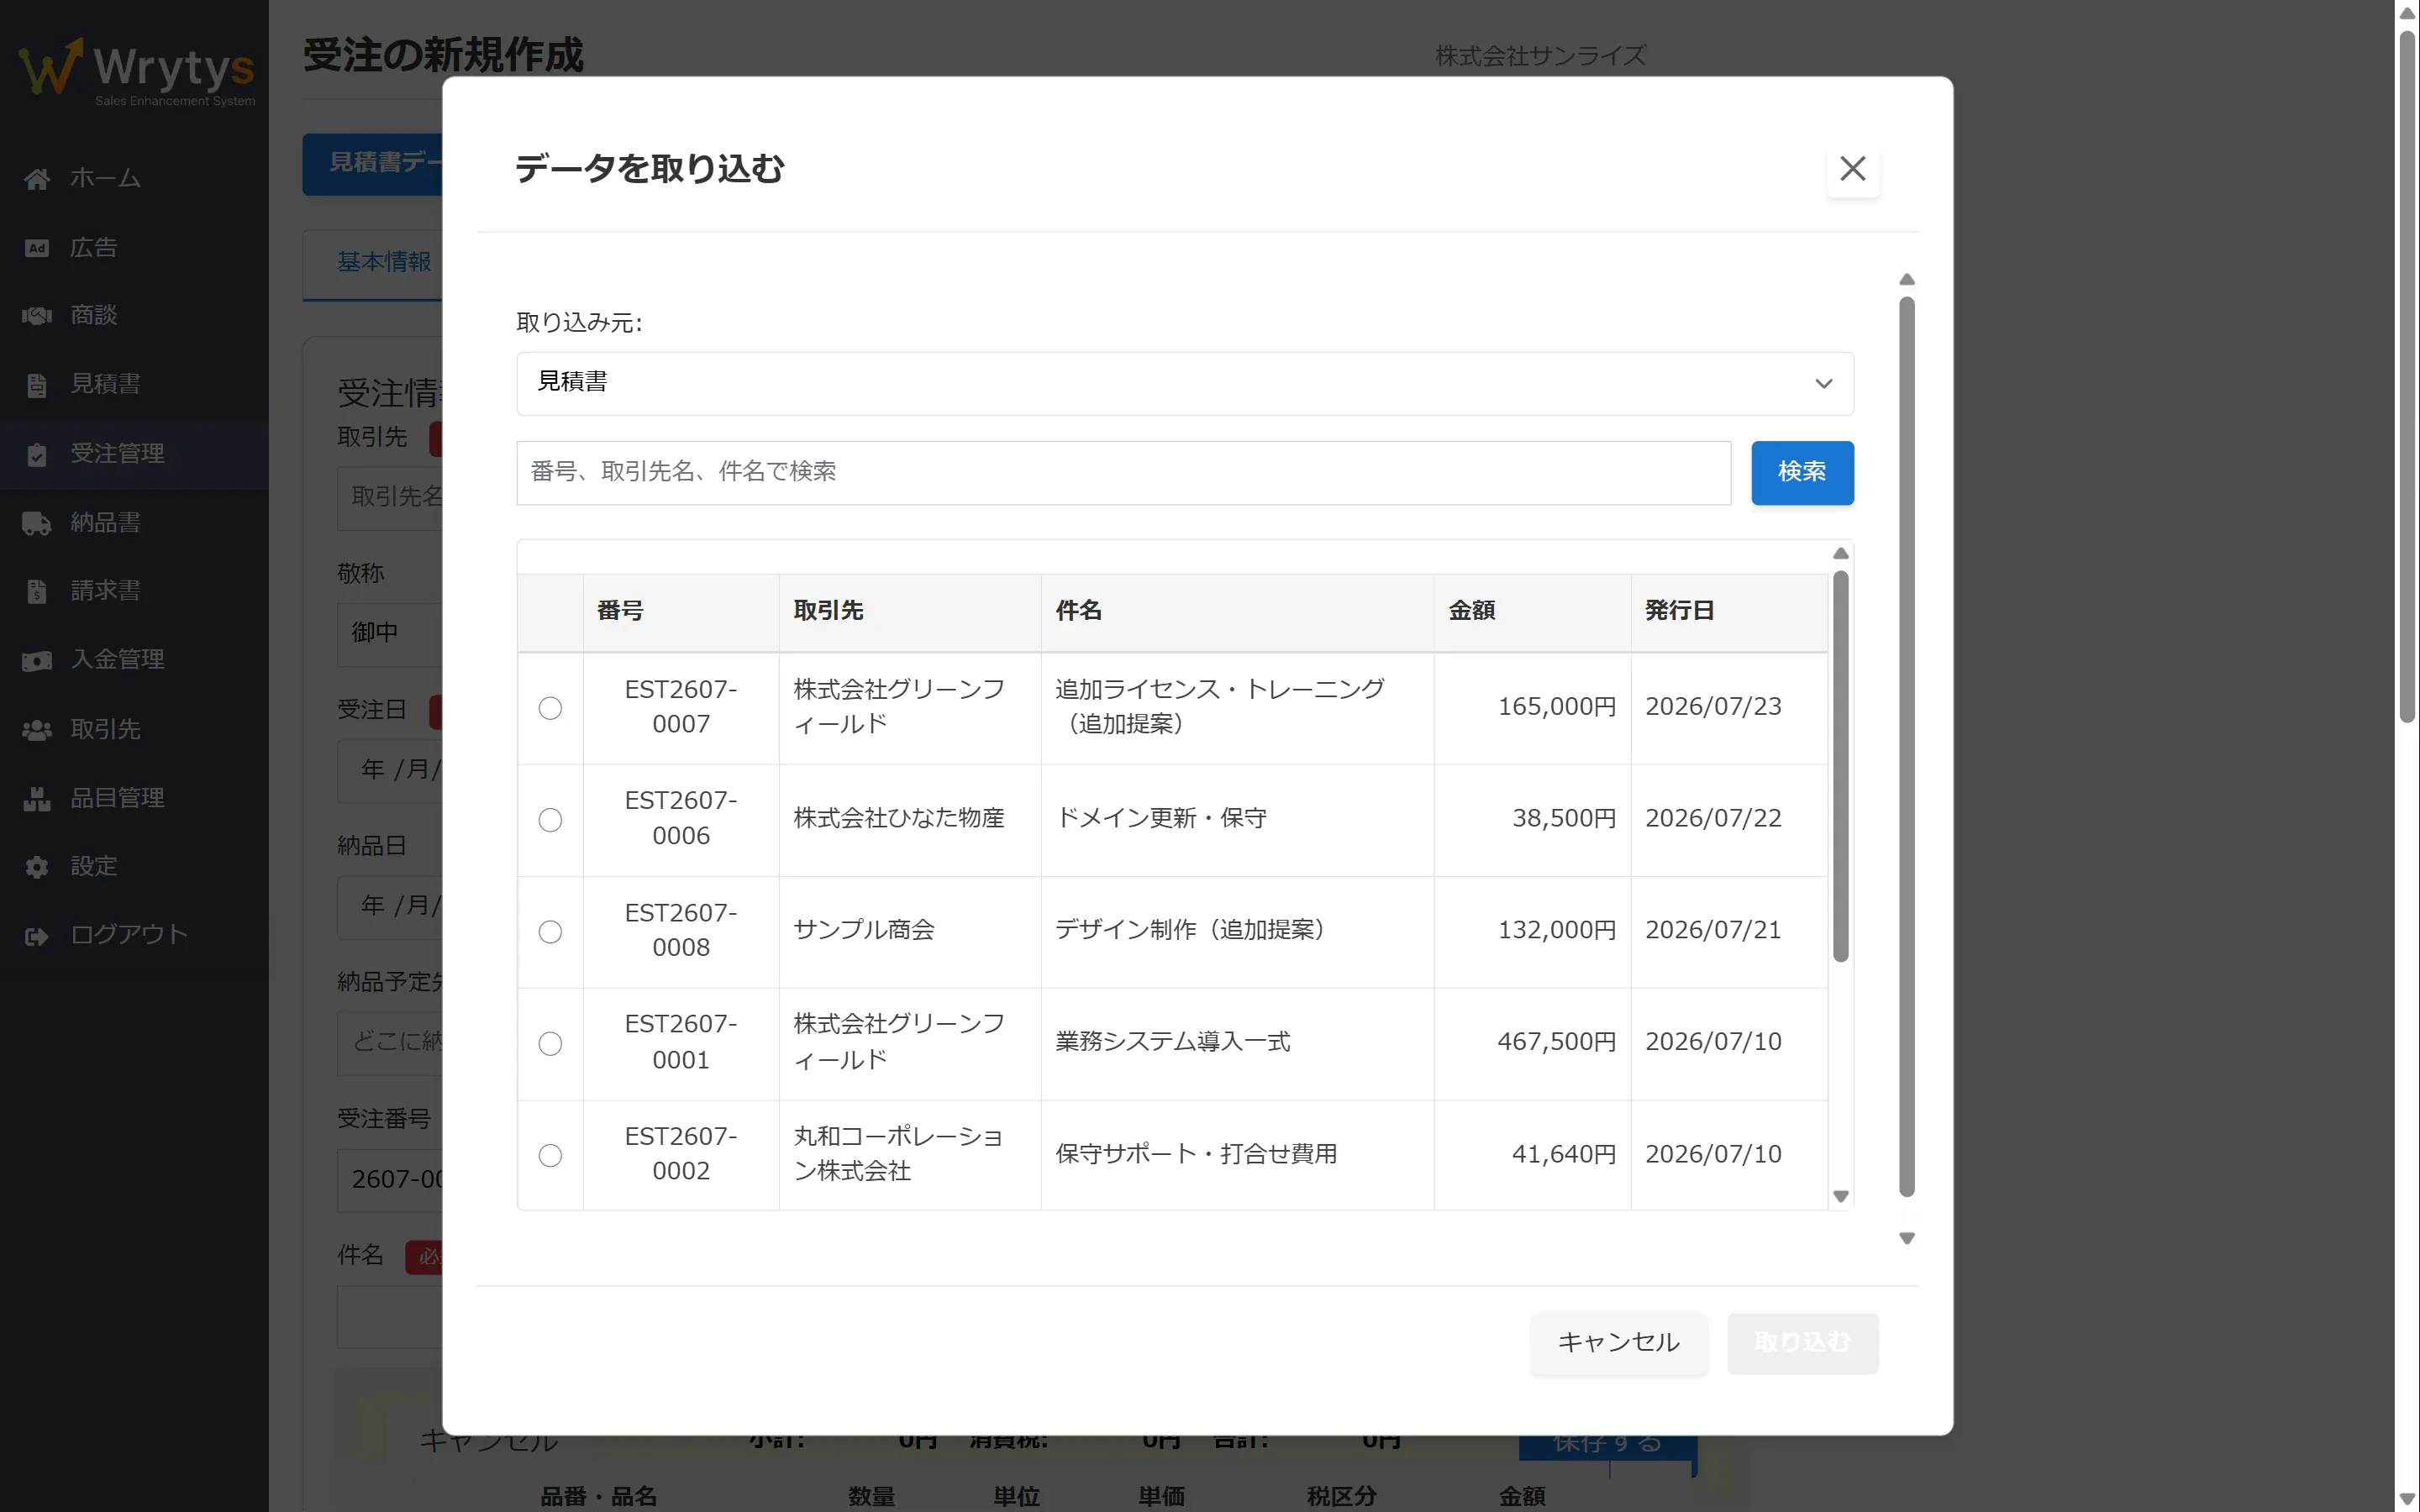
Task: Open the 取り込み元 dropdown showing 見積書
Action: point(1185,383)
